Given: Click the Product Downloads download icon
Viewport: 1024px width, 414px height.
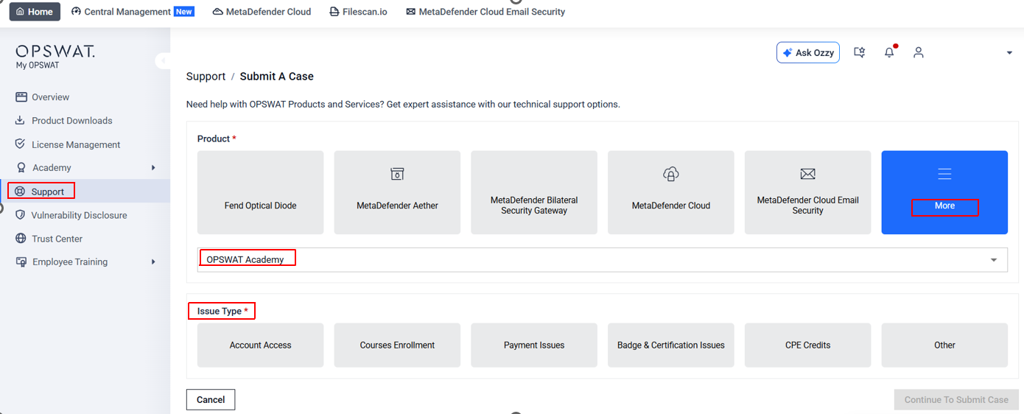Looking at the screenshot, I should click(20, 121).
